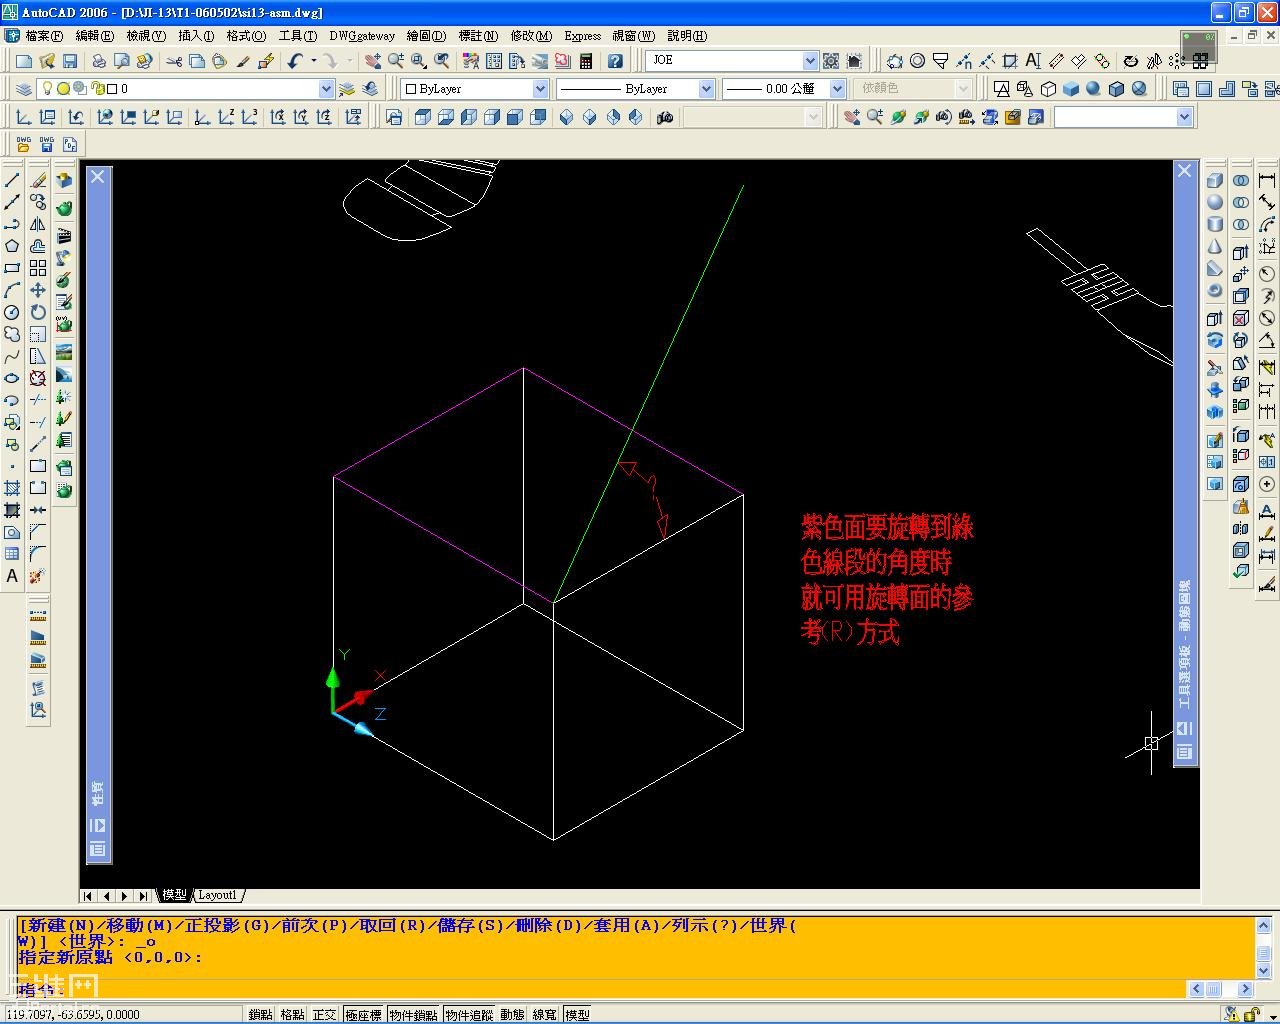Open the 檢視(V) View menu

pyautogui.click(x=146, y=36)
